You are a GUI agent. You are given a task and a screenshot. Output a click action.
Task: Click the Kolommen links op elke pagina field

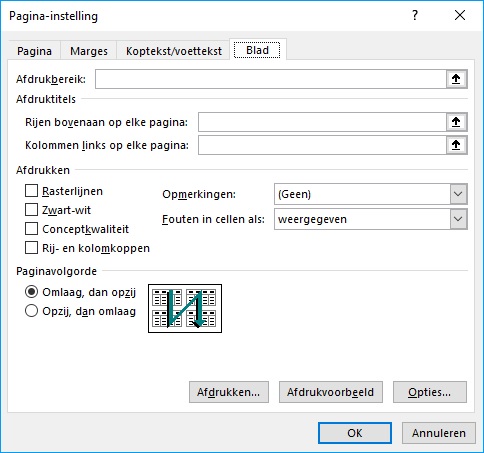click(322, 145)
